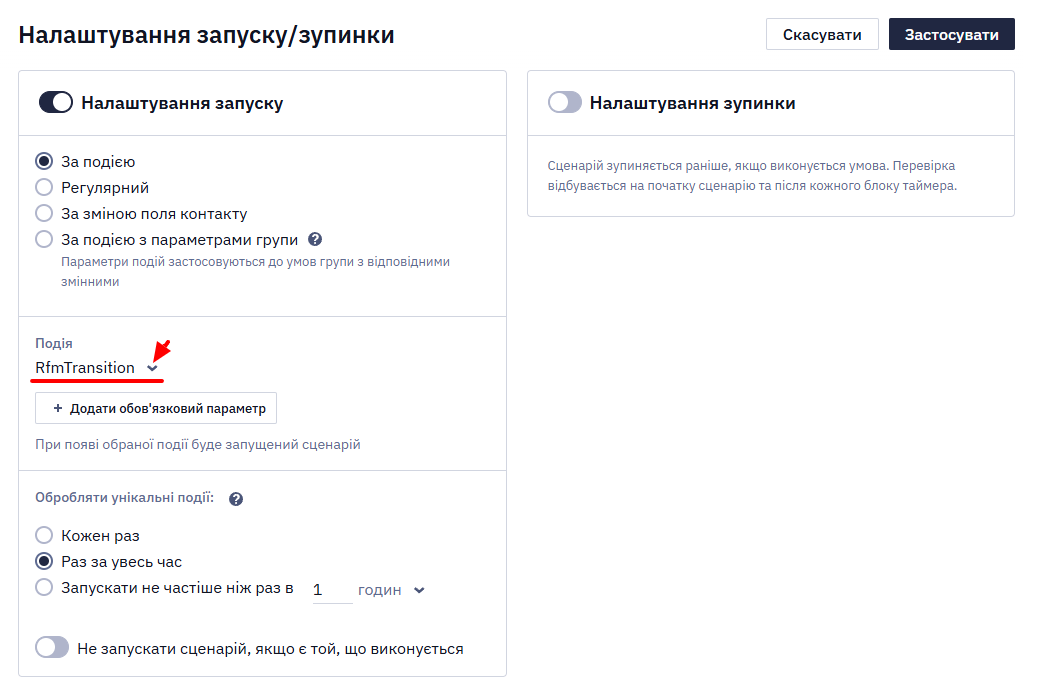
Task: Choose За зміною поля контакту option
Action: pyautogui.click(x=44, y=213)
